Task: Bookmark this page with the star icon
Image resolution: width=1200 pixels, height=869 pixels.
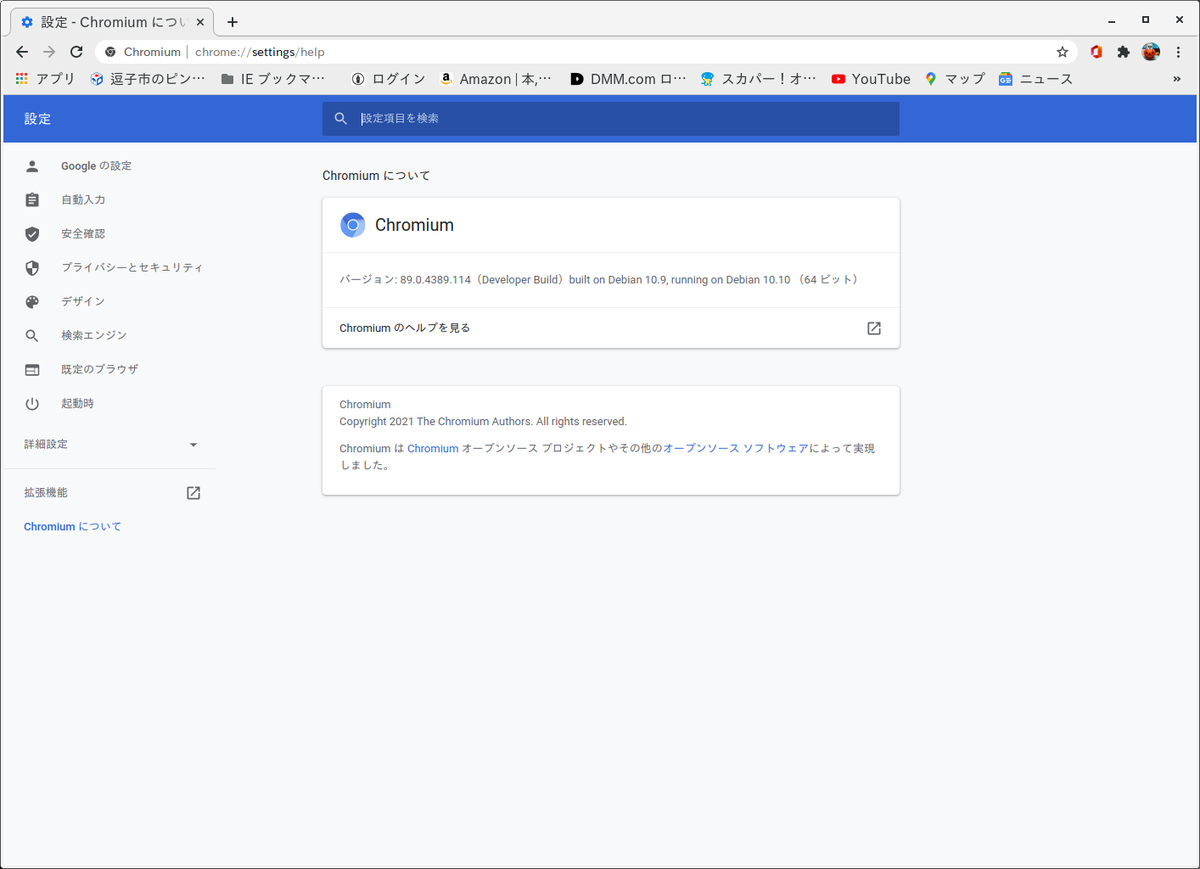Action: coord(1062,52)
